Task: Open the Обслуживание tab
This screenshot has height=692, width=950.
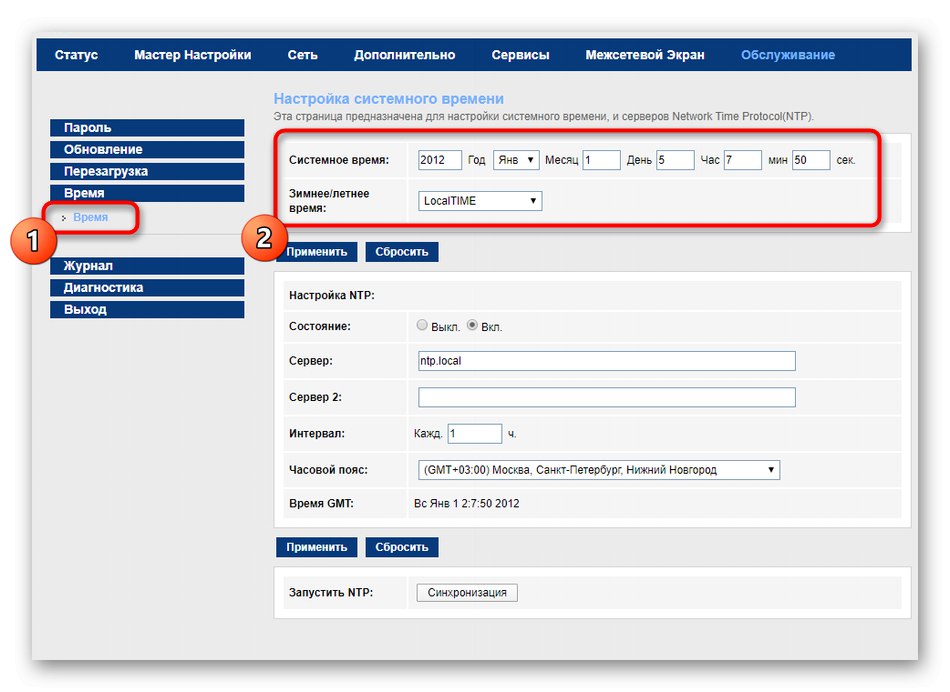Action: tap(788, 55)
